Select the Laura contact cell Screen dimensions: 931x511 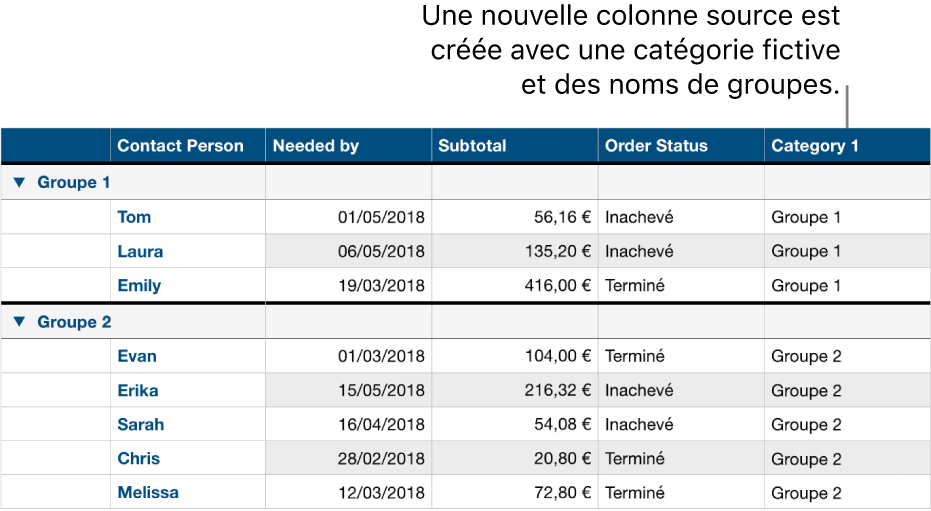click(x=140, y=252)
